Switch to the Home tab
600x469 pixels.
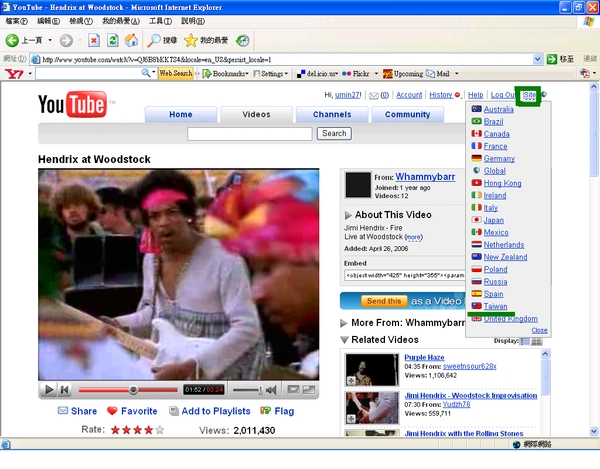coord(181,114)
